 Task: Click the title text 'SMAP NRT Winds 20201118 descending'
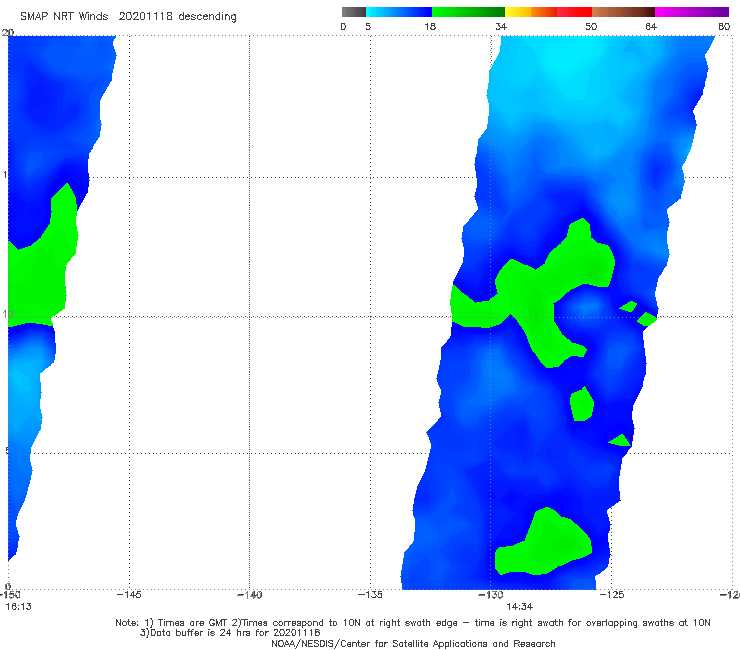(128, 17)
